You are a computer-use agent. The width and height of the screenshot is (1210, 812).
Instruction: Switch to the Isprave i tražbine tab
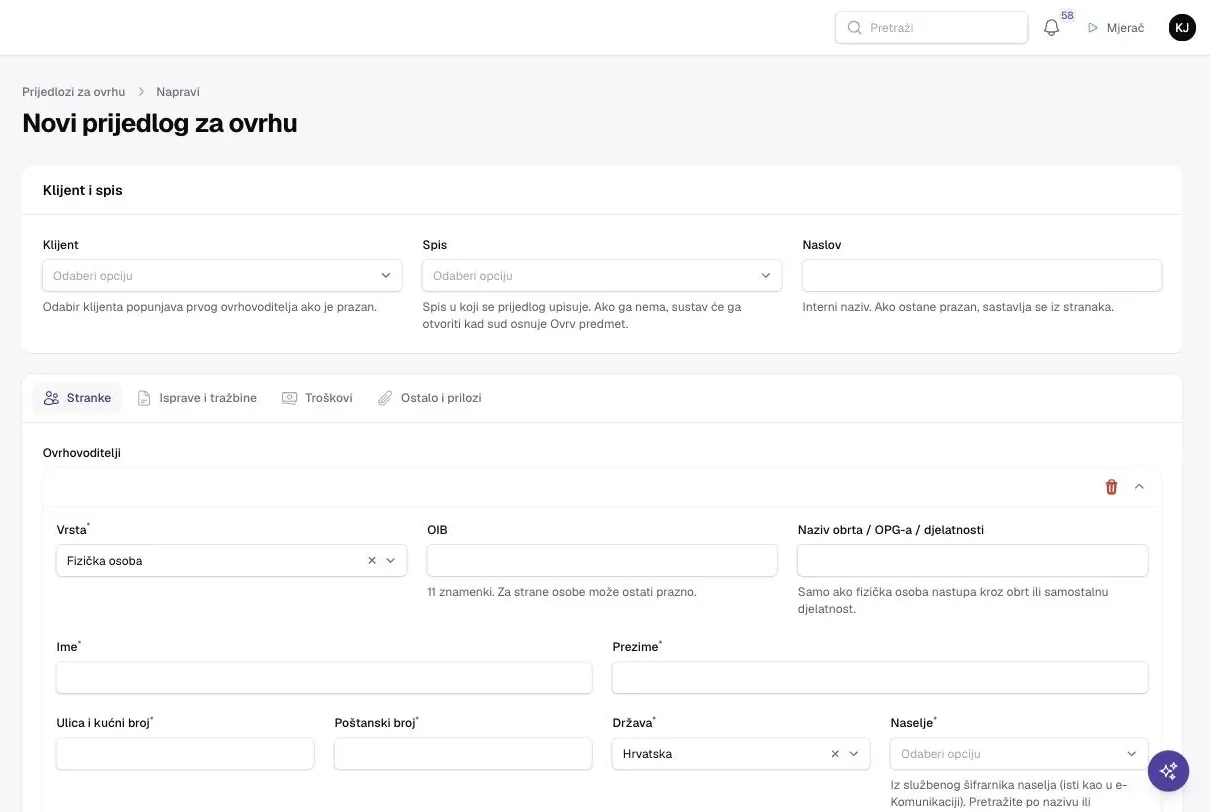click(x=197, y=398)
